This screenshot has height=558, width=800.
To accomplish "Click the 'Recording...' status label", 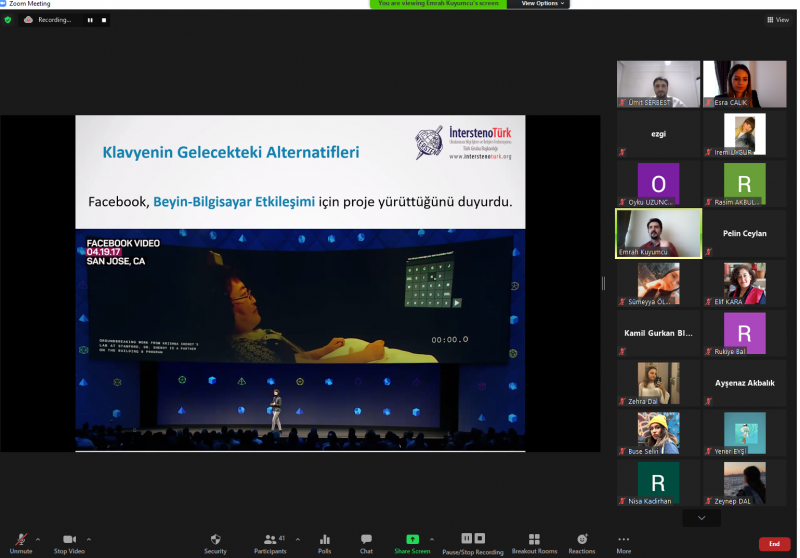I will click(x=55, y=20).
